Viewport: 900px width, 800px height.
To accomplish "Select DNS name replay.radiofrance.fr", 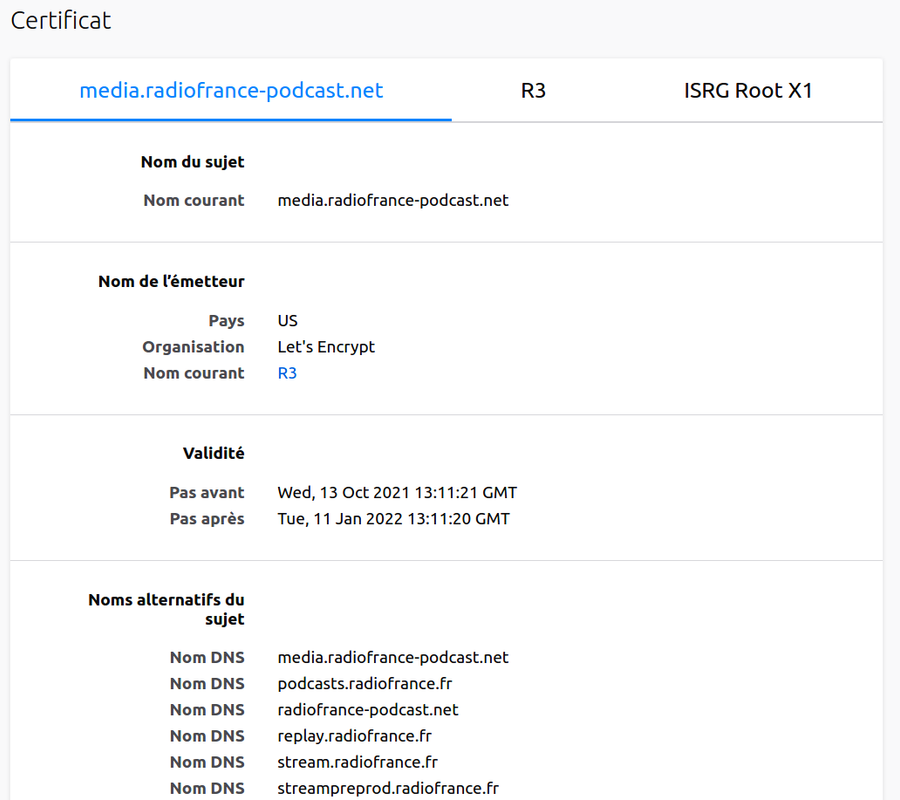I will point(355,736).
